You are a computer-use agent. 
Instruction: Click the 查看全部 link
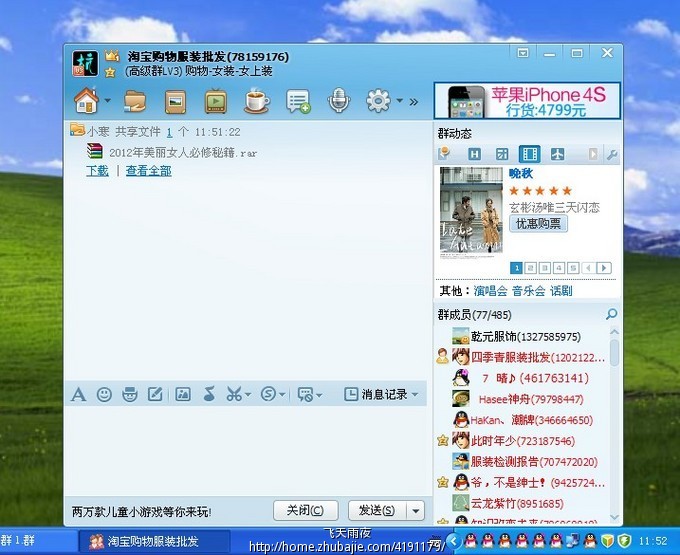(148, 171)
